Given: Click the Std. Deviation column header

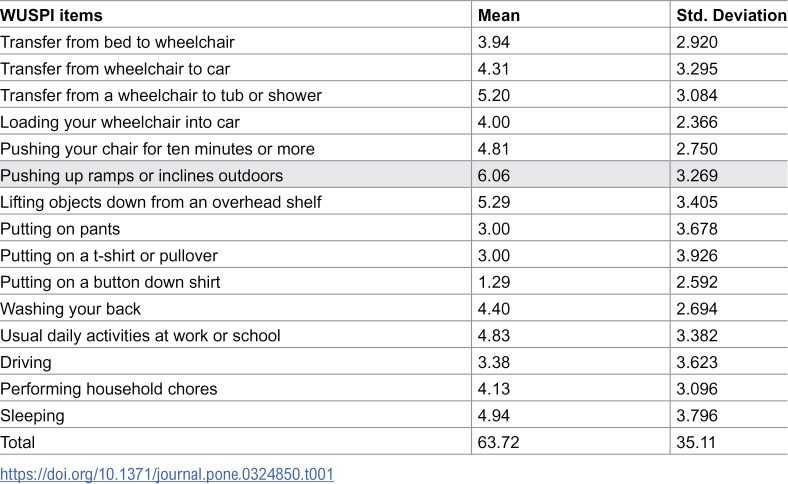Looking at the screenshot, I should click(x=732, y=15).
